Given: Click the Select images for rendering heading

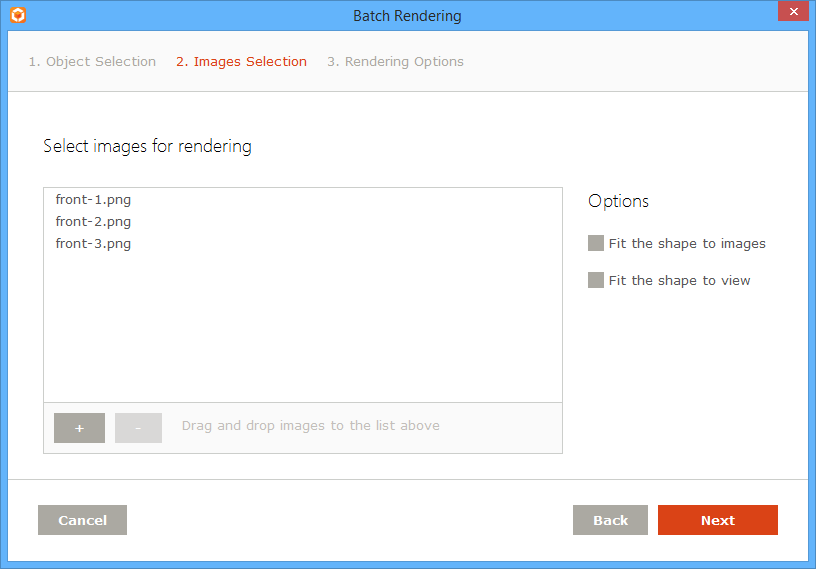Looking at the screenshot, I should pos(147,146).
